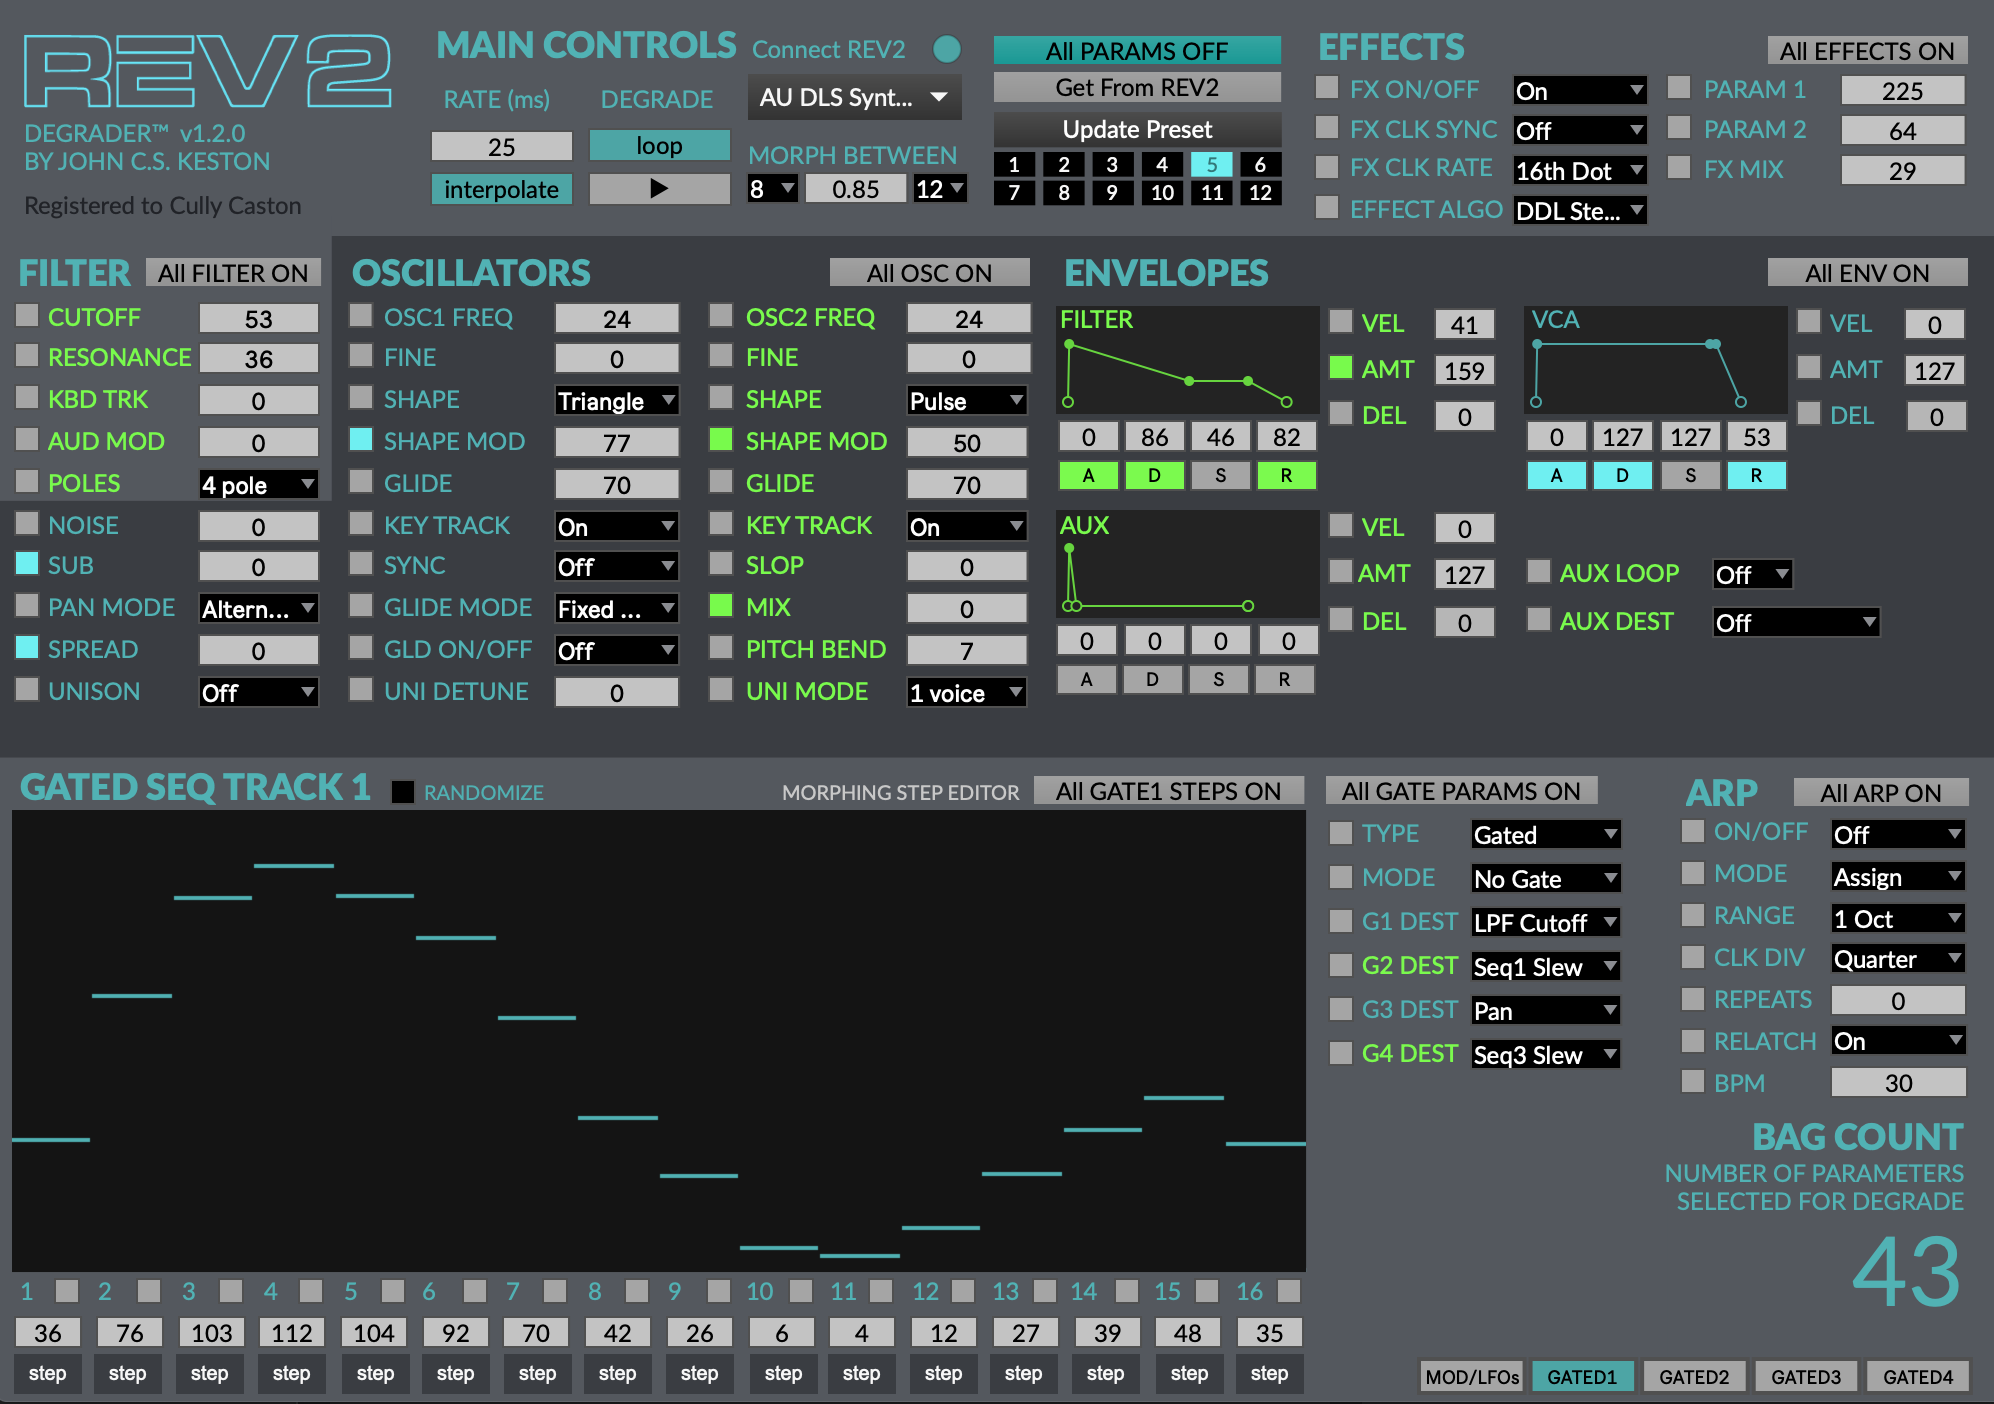Click step 10 bar in sequencer editor
Image resolution: width=1994 pixels, height=1404 pixels.
[x=779, y=1247]
